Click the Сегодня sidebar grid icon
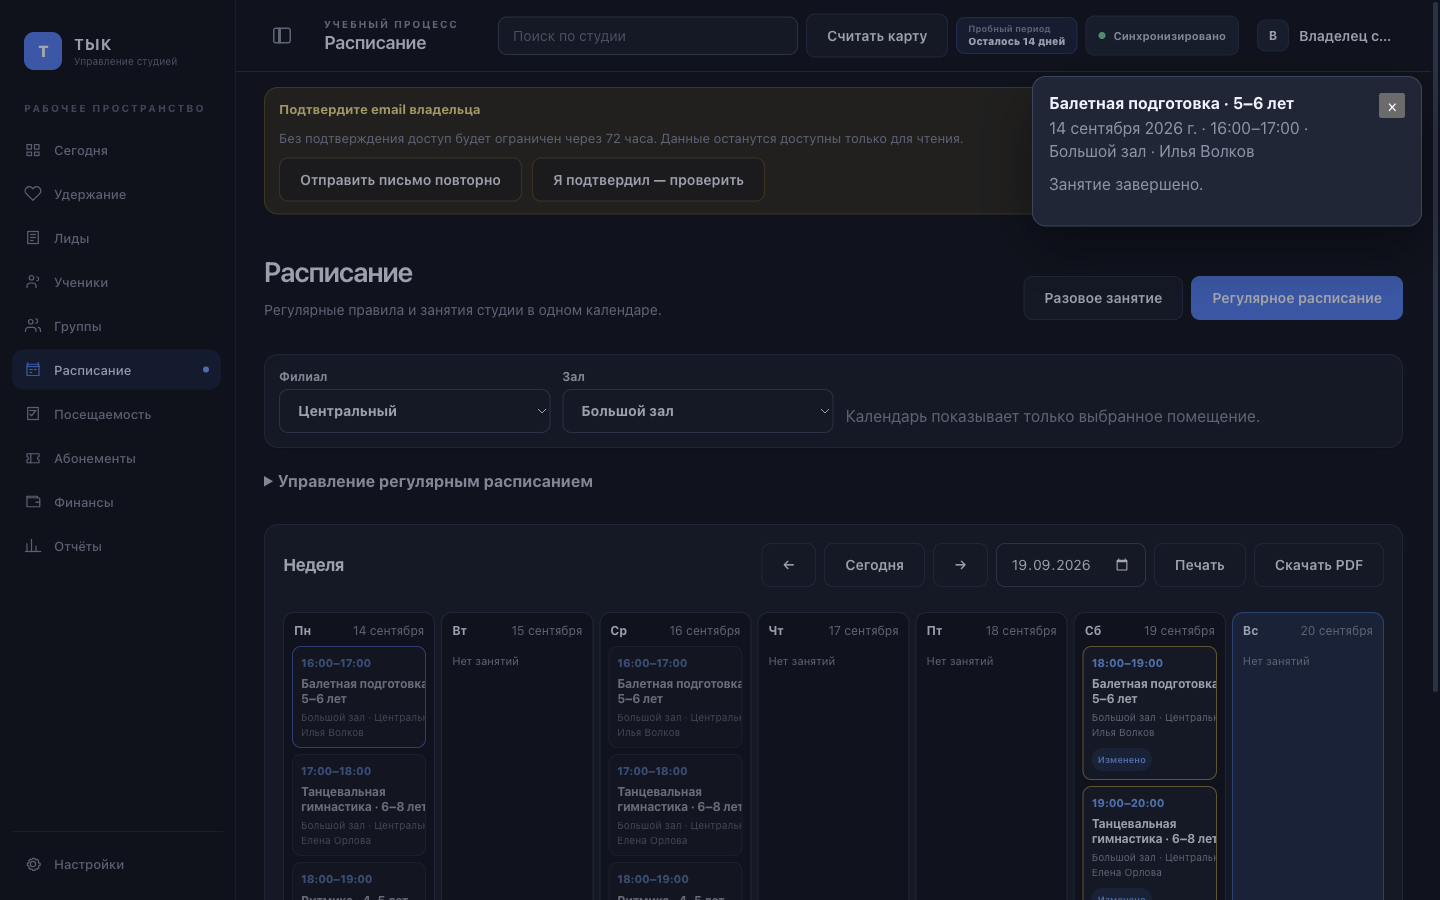This screenshot has height=900, width=1440. pos(33,150)
